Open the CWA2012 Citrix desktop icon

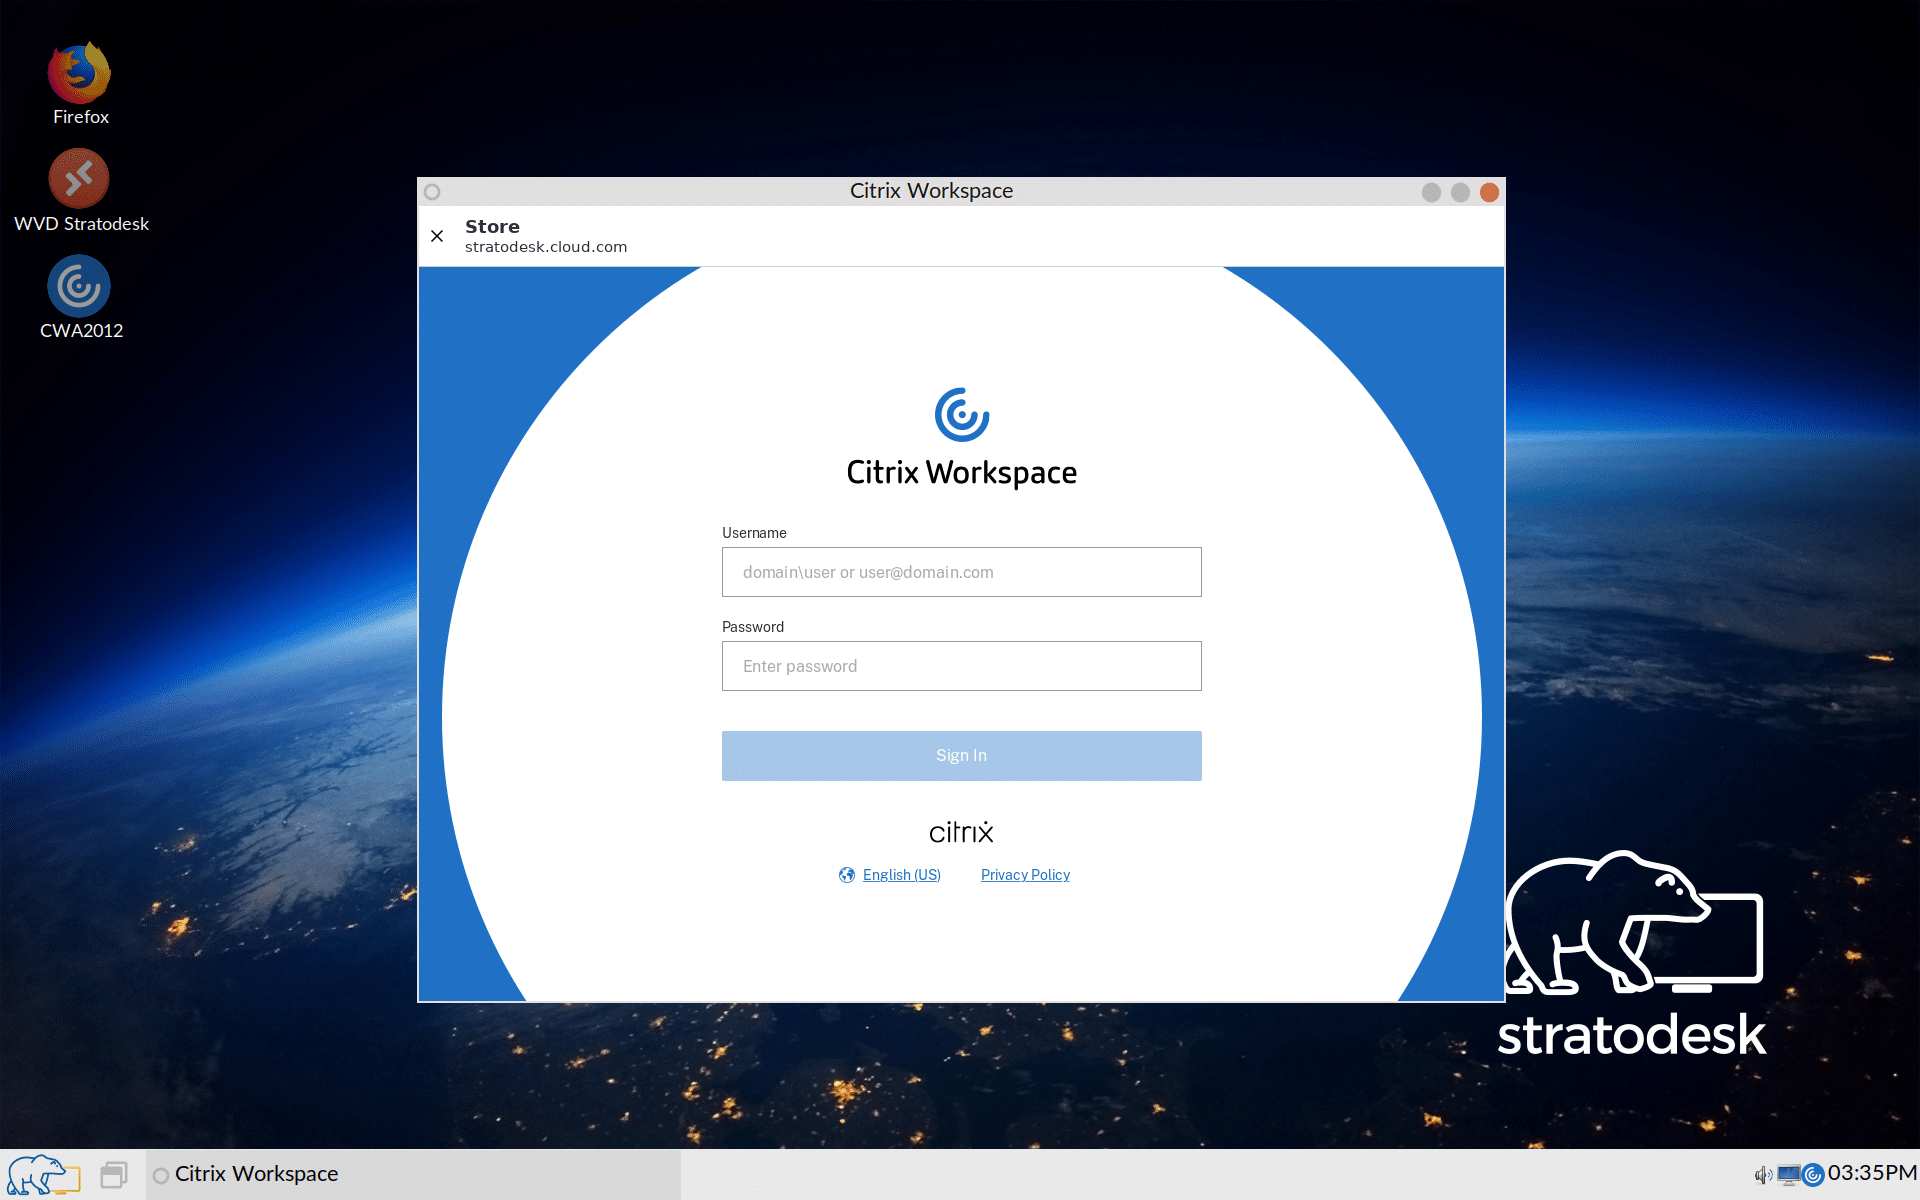(80, 297)
